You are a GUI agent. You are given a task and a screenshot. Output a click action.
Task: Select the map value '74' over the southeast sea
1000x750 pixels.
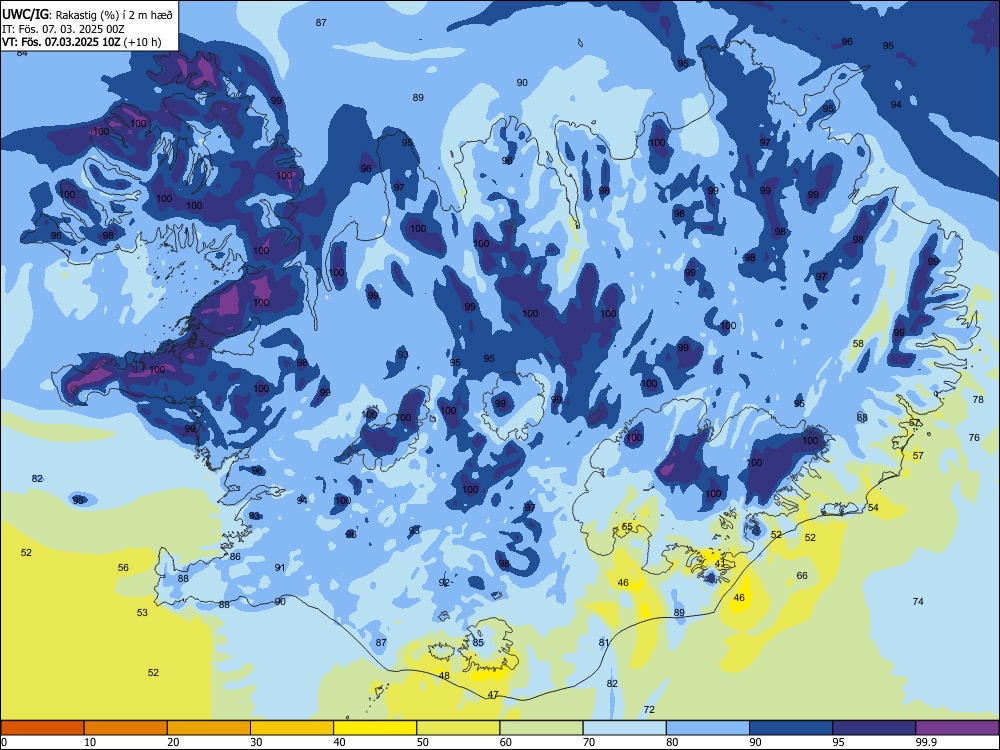tap(918, 601)
